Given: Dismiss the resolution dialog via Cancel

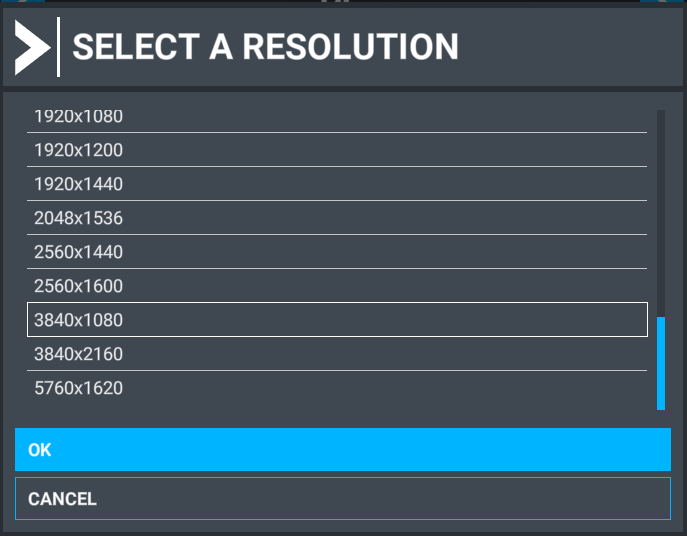Looking at the screenshot, I should [x=342, y=498].
